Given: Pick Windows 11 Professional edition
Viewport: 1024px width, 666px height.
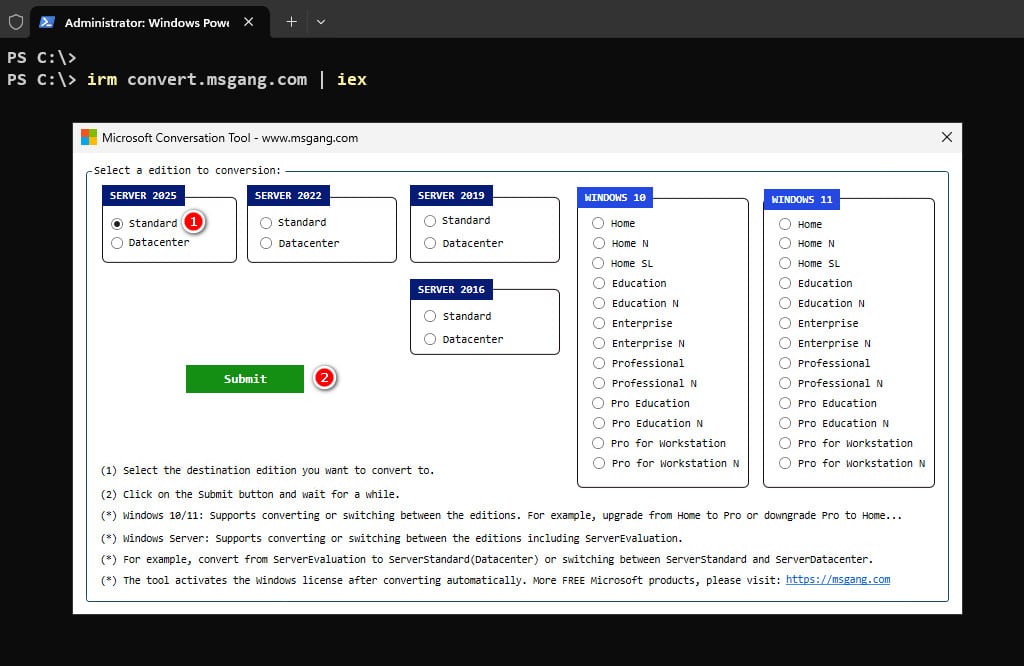Looking at the screenshot, I should tap(785, 363).
